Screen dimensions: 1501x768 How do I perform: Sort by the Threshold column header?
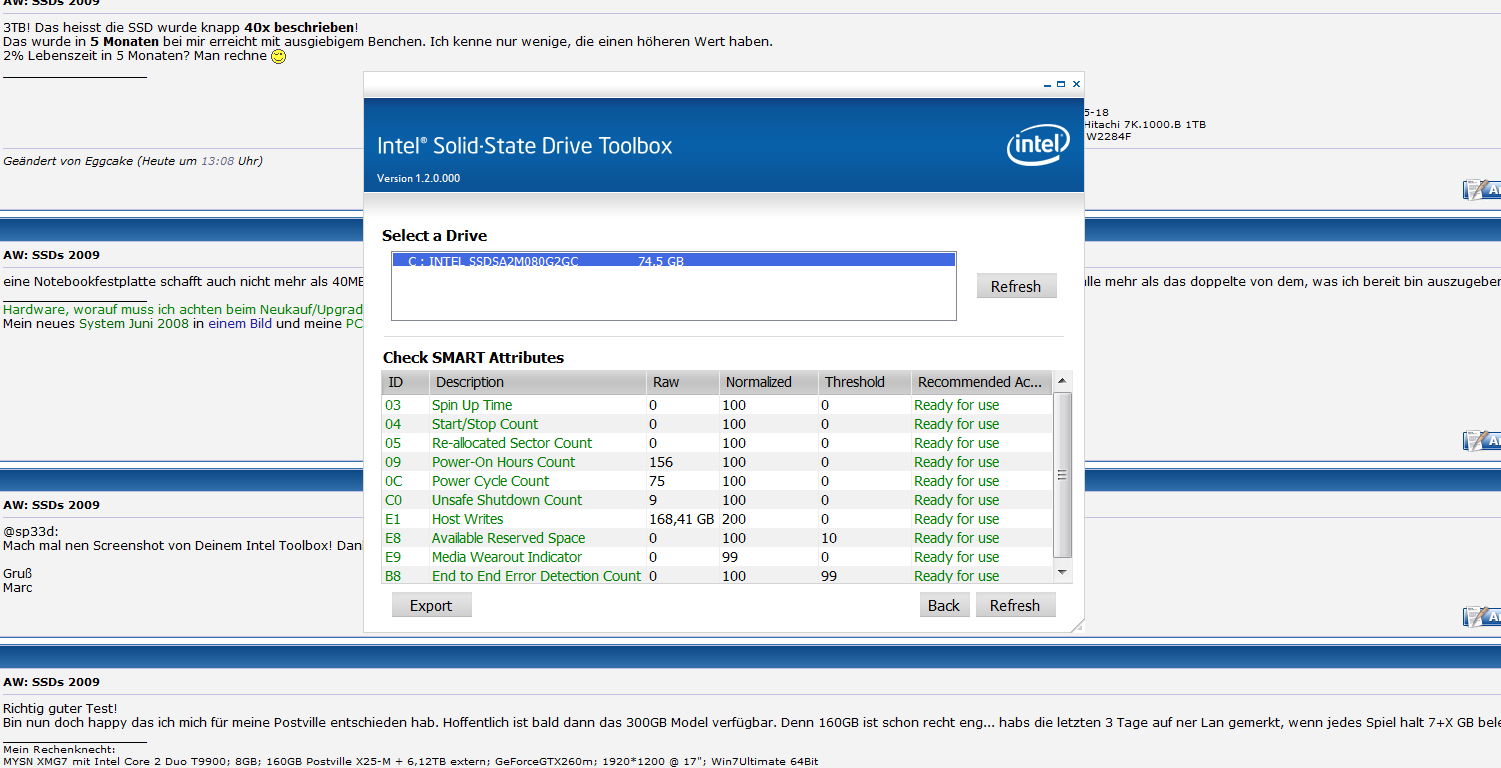point(865,382)
